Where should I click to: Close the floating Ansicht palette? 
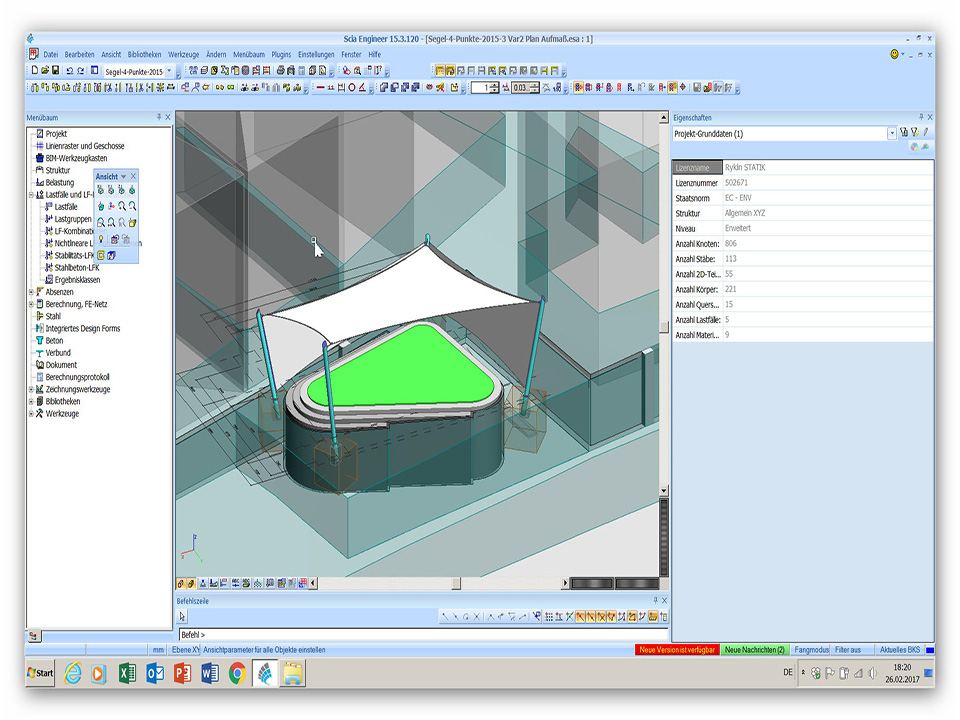(x=133, y=177)
